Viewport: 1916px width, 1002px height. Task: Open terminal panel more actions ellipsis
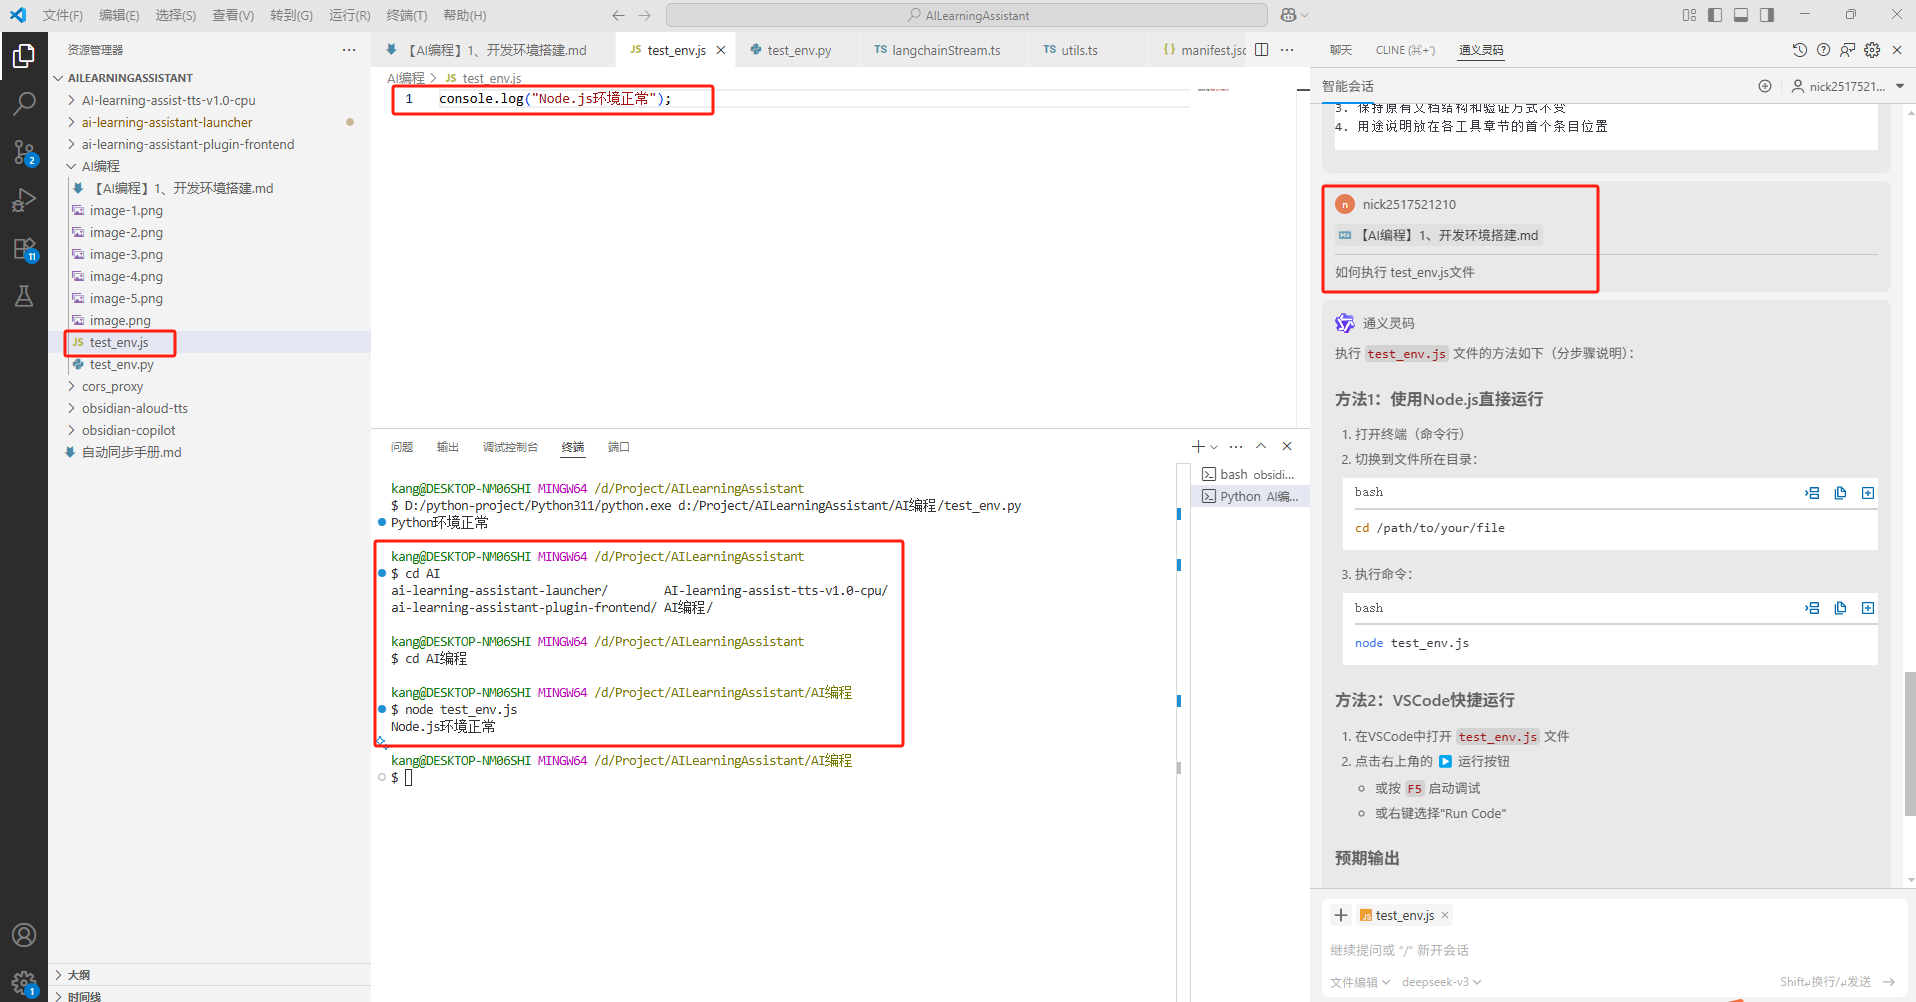[x=1236, y=447]
